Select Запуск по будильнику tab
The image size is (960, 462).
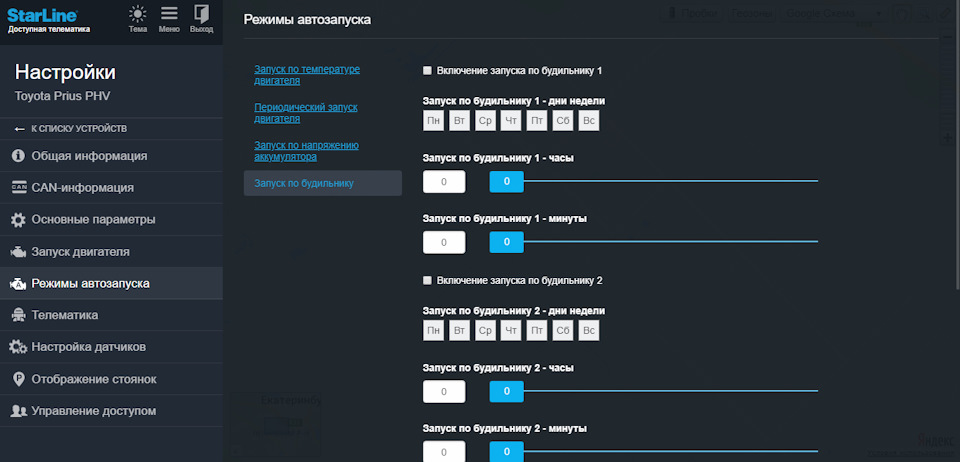[x=323, y=183]
